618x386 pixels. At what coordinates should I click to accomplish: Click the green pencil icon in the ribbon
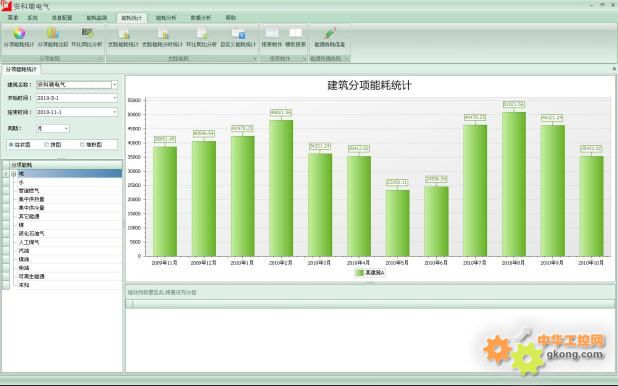pyautogui.click(x=329, y=33)
